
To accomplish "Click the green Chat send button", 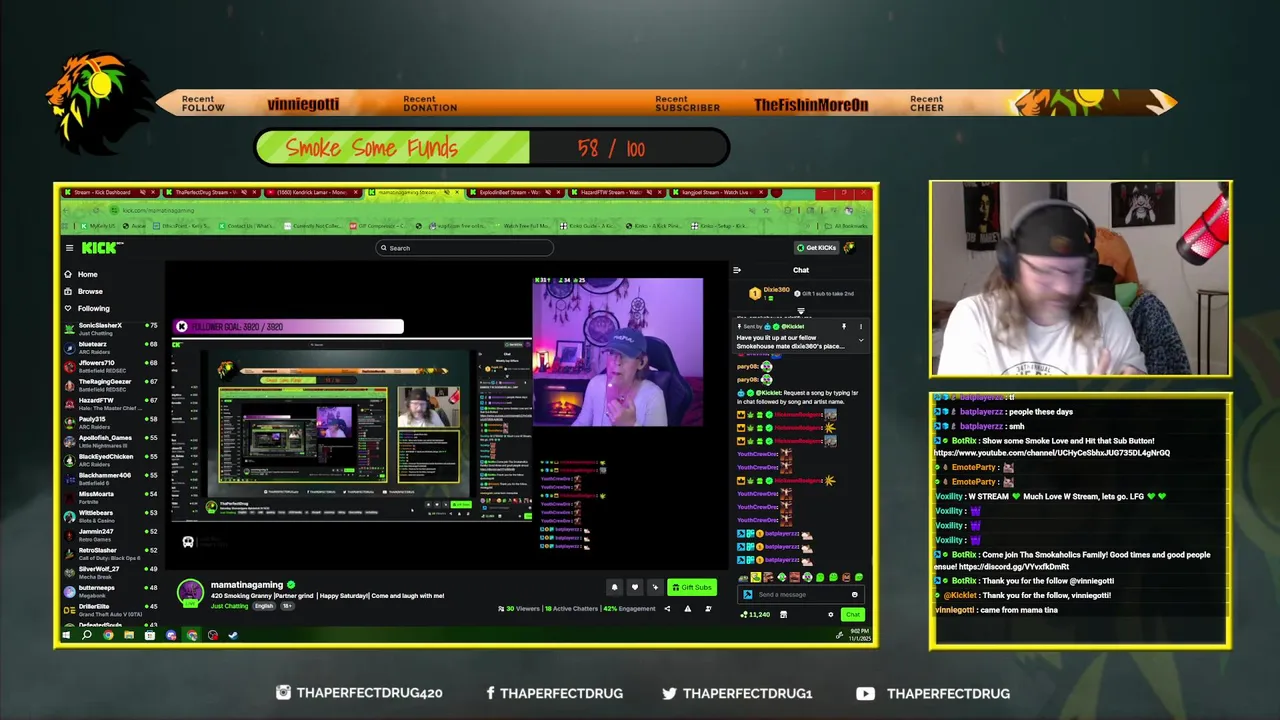I will pyautogui.click(x=853, y=614).
